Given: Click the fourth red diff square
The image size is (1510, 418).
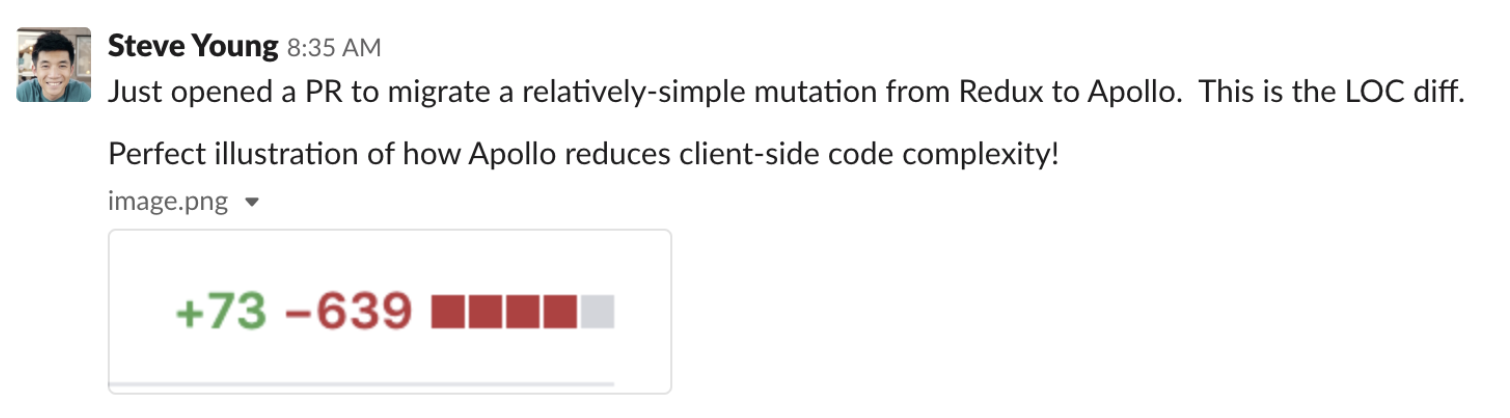Looking at the screenshot, I should click(x=560, y=312).
